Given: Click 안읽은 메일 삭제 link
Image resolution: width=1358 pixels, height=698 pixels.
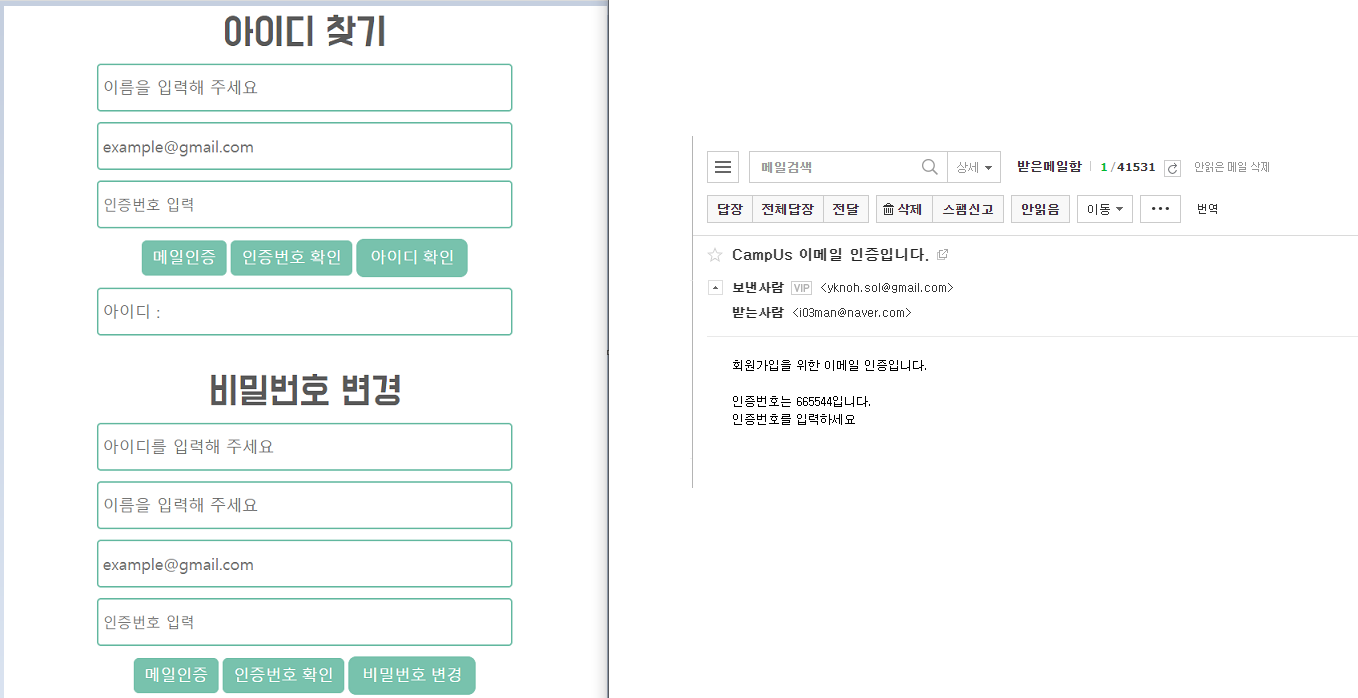Looking at the screenshot, I should click(x=1231, y=167).
